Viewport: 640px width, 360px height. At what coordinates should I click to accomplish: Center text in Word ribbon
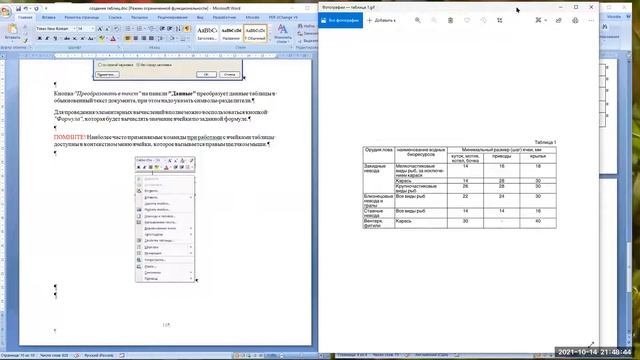[x=136, y=38]
